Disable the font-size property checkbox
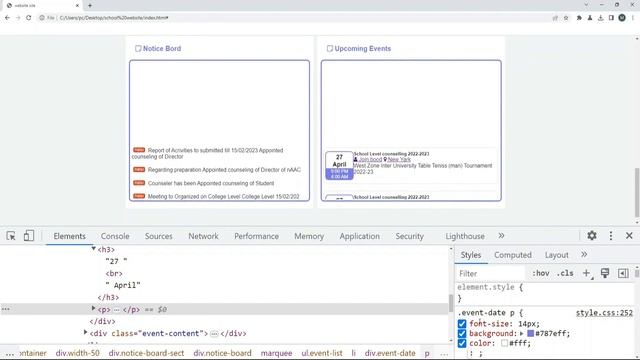 point(462,324)
